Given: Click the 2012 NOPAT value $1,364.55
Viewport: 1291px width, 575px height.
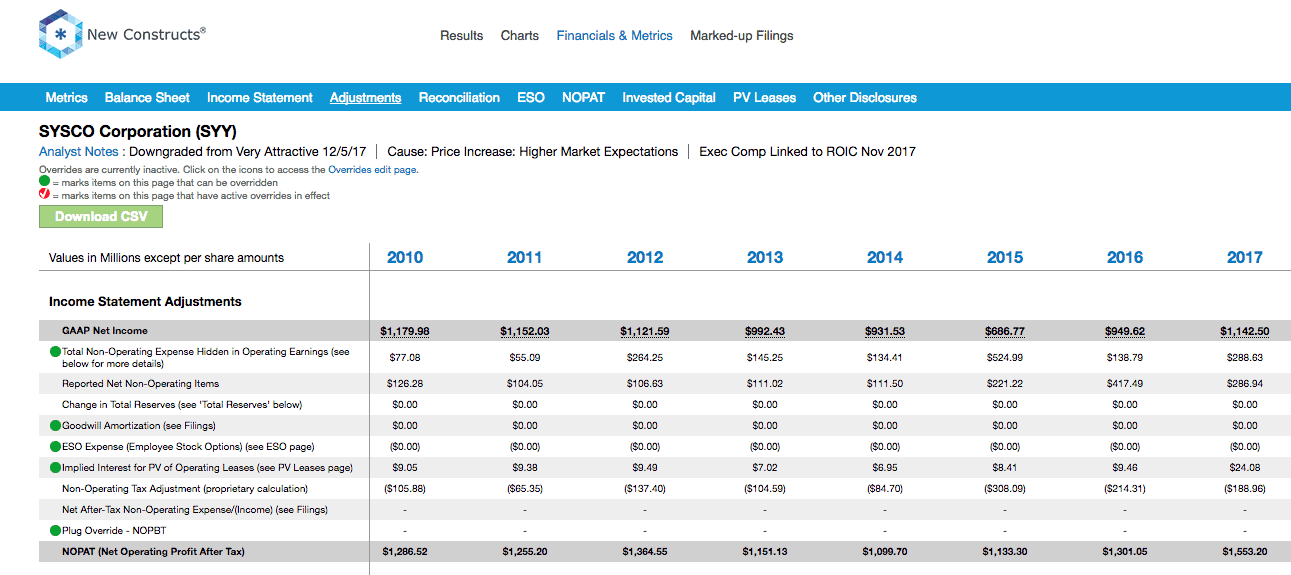Looking at the screenshot, I should click(x=645, y=552).
